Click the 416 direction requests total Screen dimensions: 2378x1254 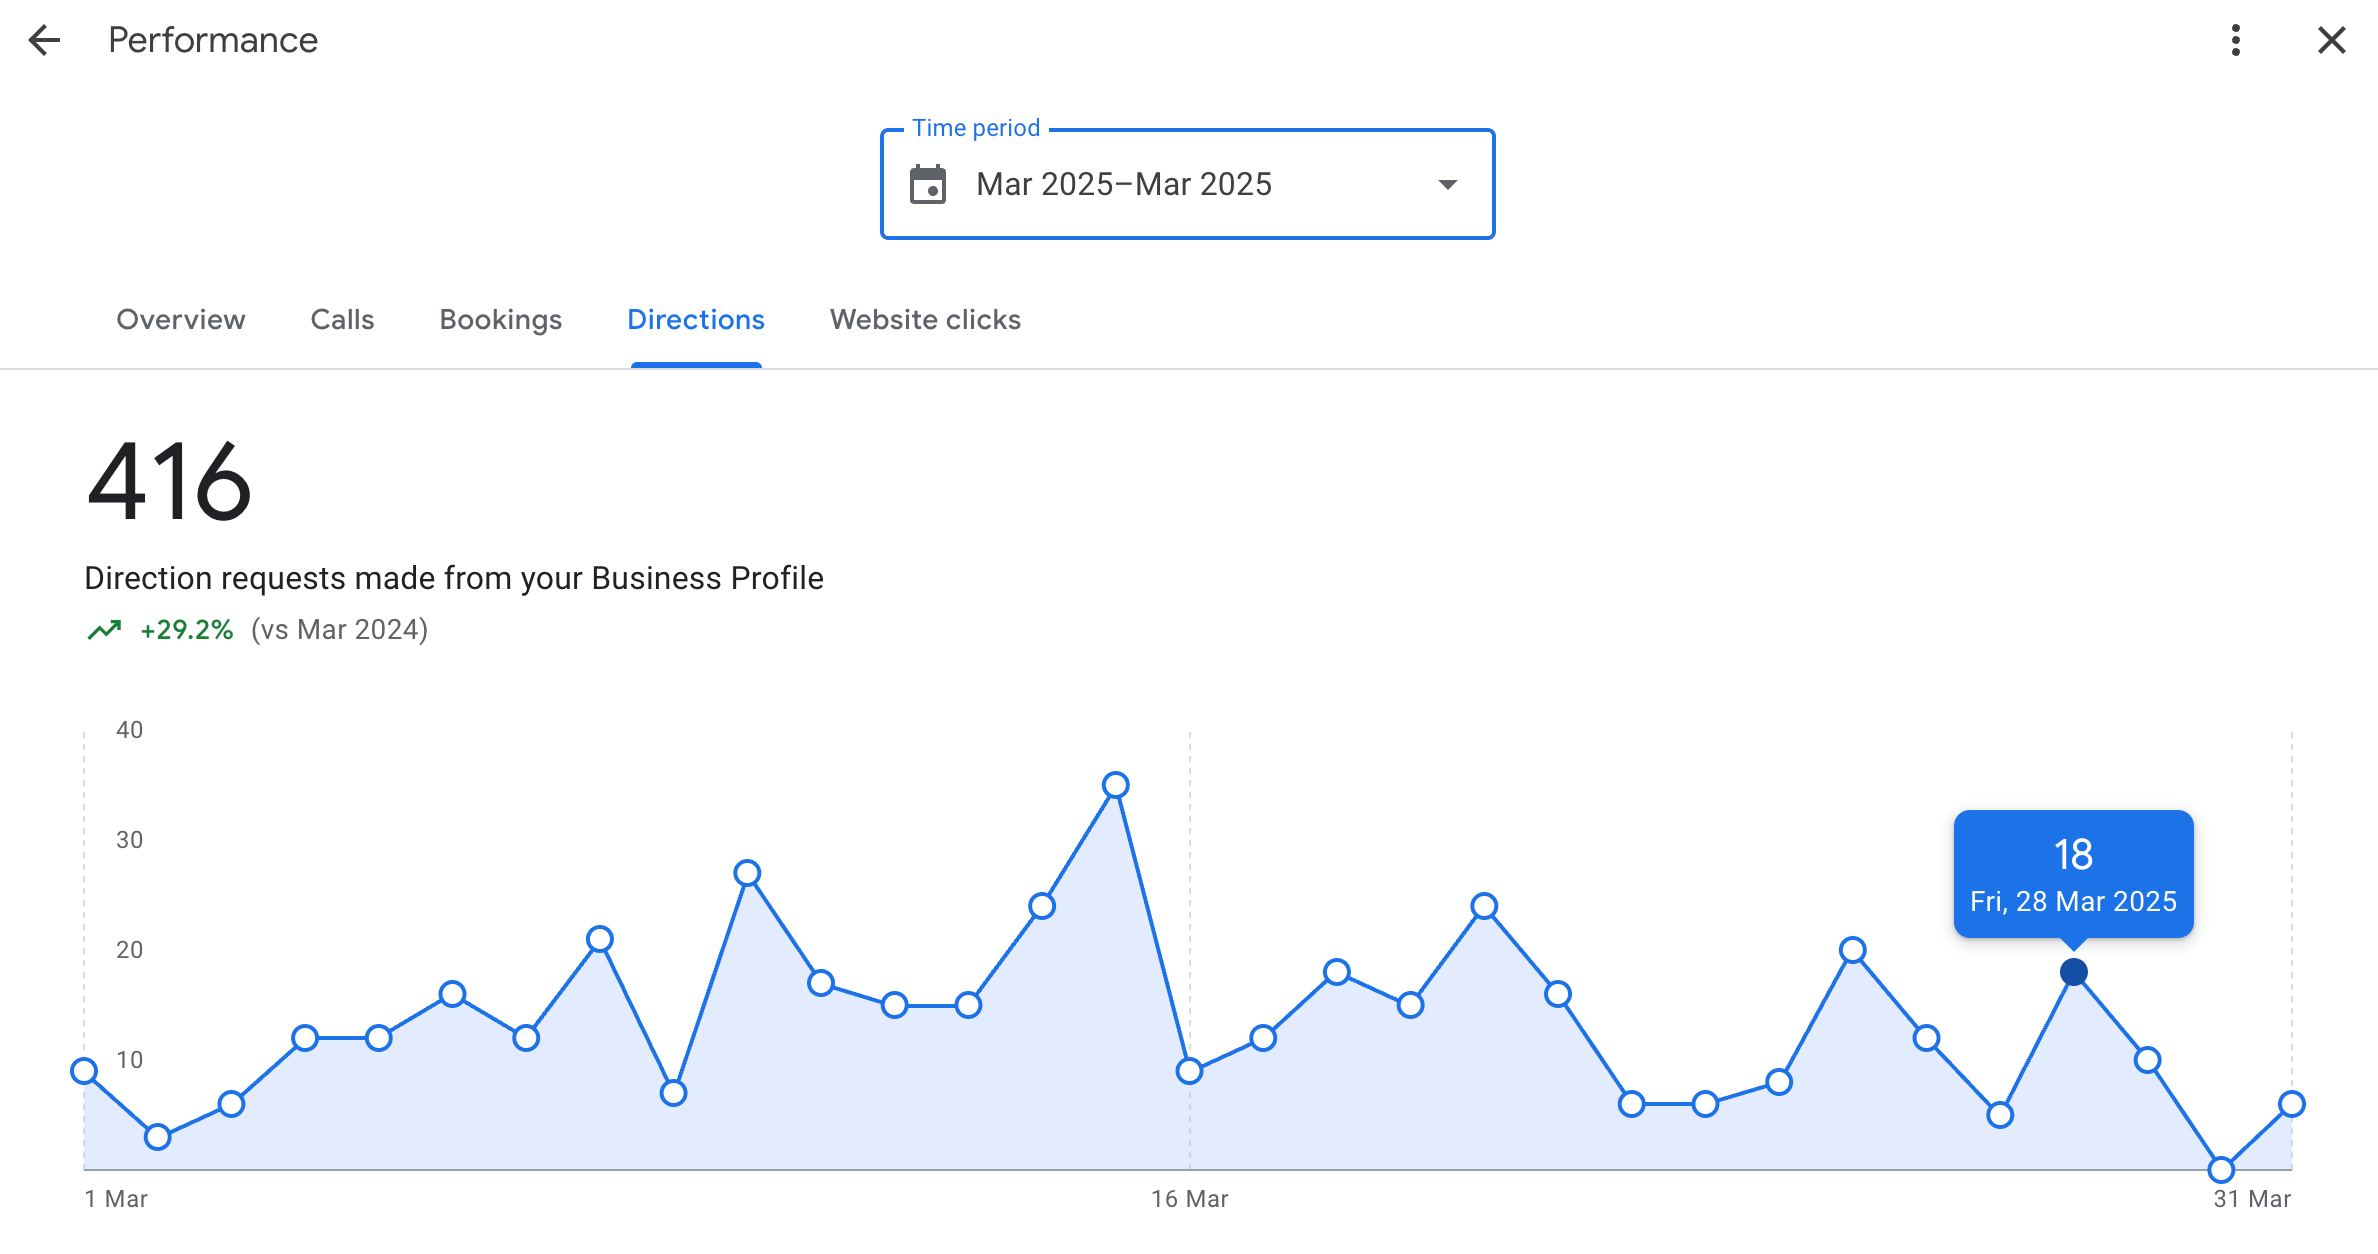[x=168, y=482]
